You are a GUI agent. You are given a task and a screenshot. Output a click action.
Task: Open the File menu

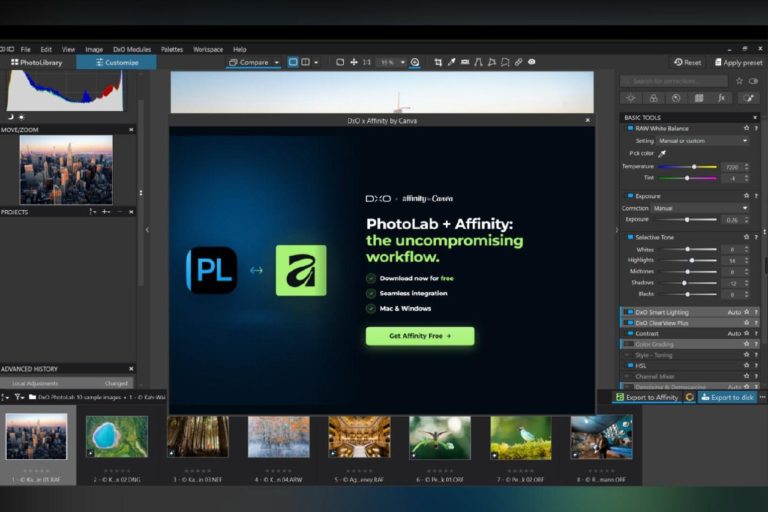[25, 49]
